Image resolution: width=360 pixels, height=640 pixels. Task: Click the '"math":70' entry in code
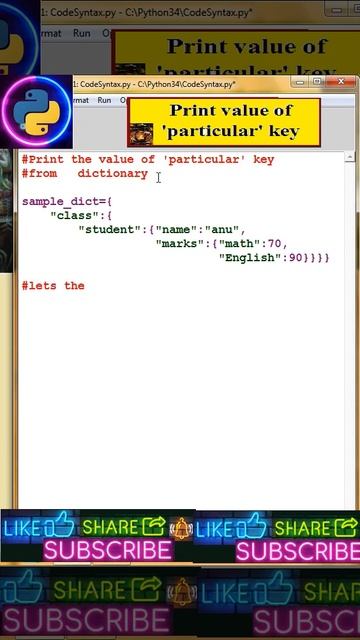tap(250, 244)
